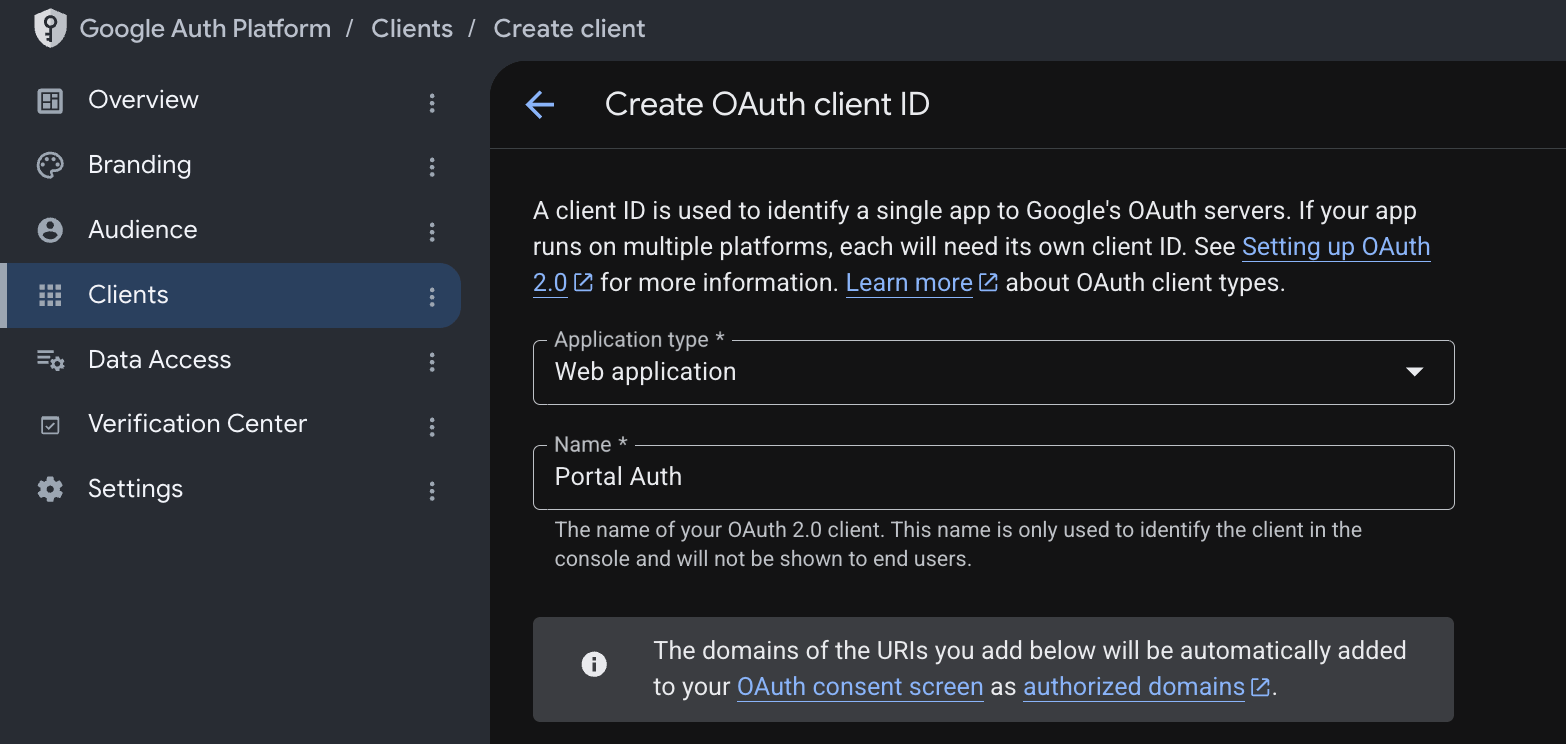The height and width of the screenshot is (744, 1566).
Task: Click the Create OAuth client ID heading
Action: (767, 104)
